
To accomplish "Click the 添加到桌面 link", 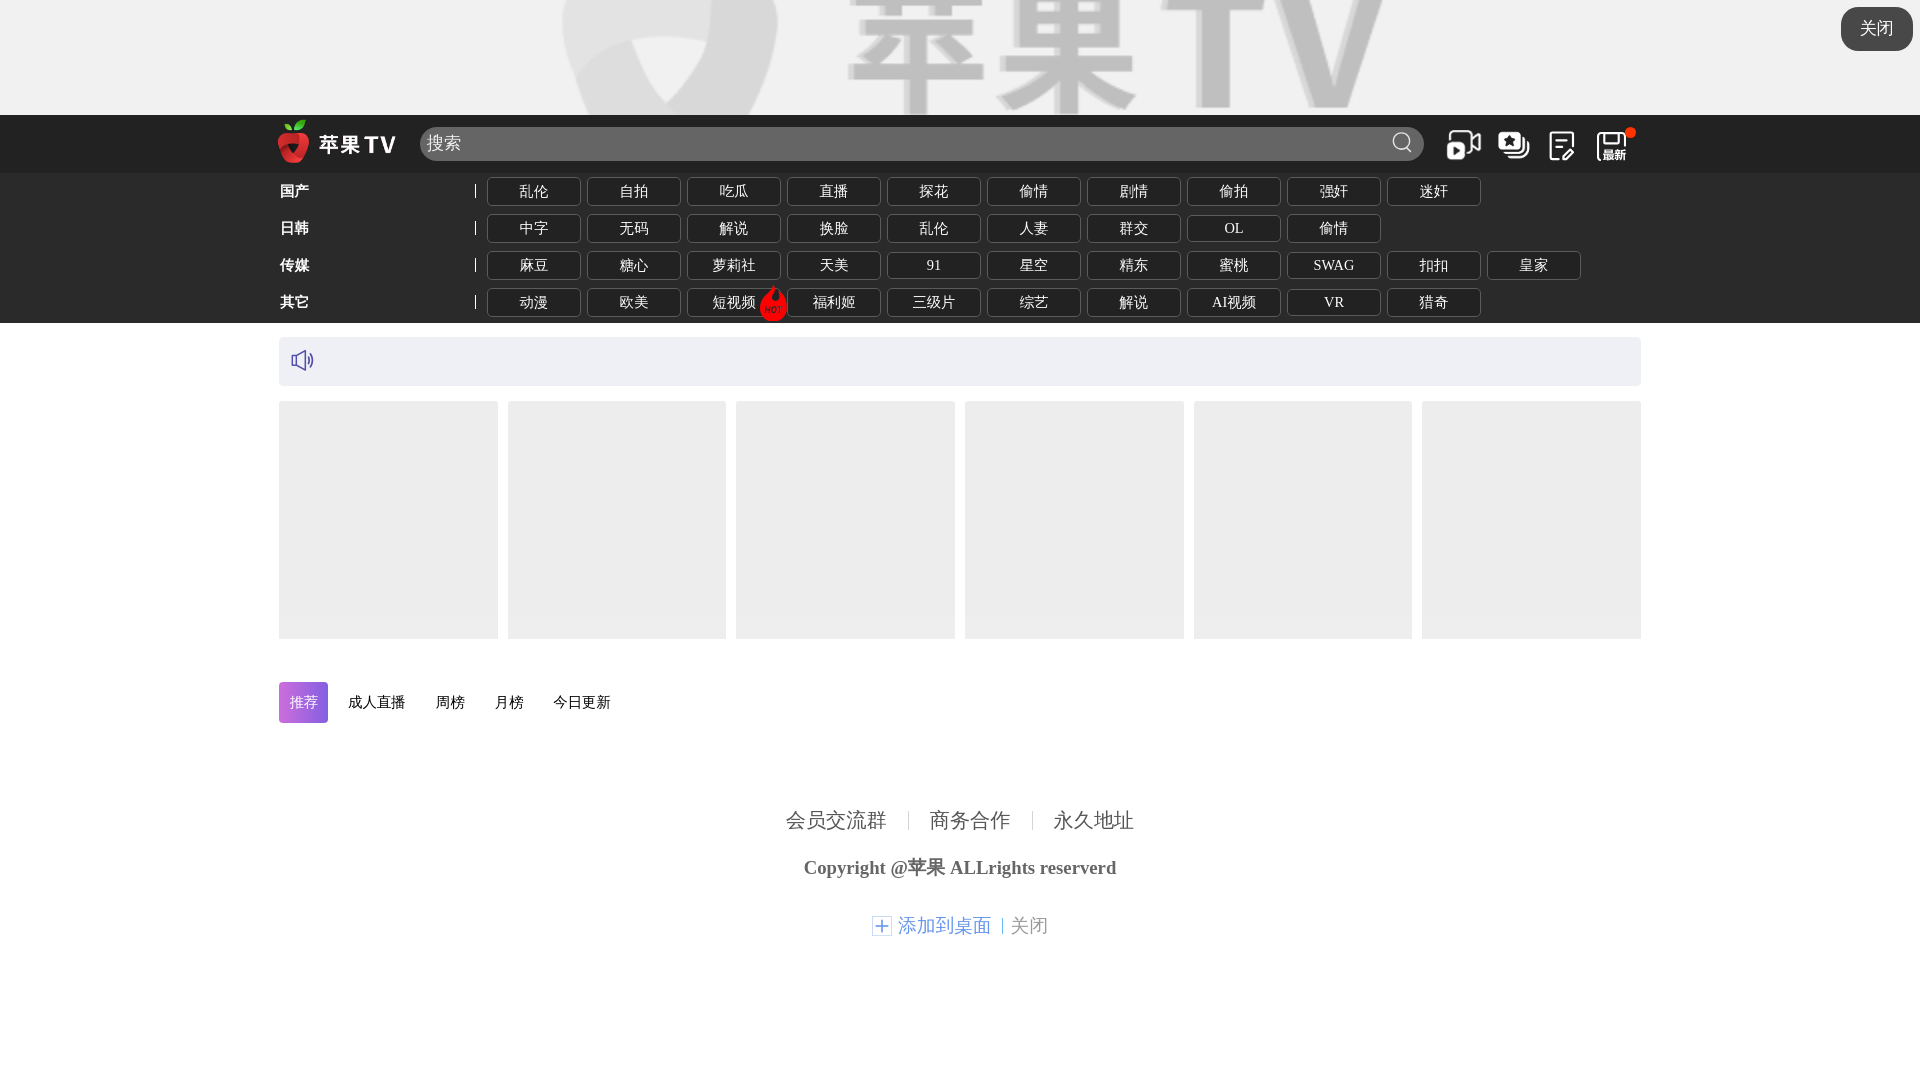I will tap(944, 926).
